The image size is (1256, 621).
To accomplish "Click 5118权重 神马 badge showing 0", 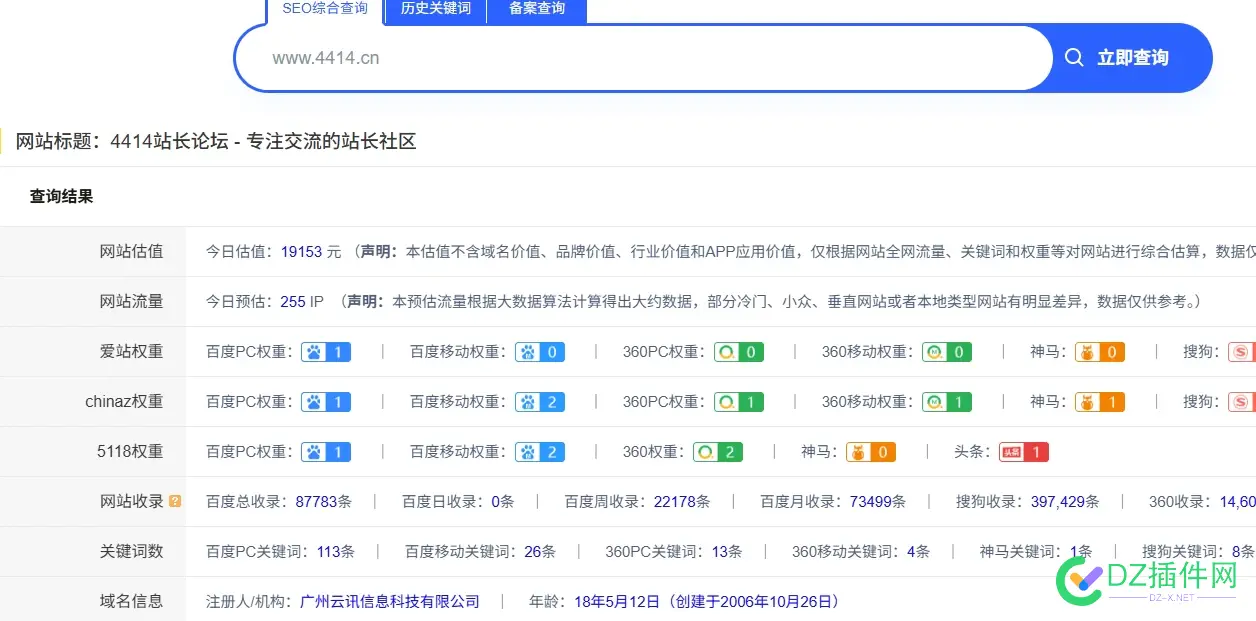I will (x=871, y=452).
